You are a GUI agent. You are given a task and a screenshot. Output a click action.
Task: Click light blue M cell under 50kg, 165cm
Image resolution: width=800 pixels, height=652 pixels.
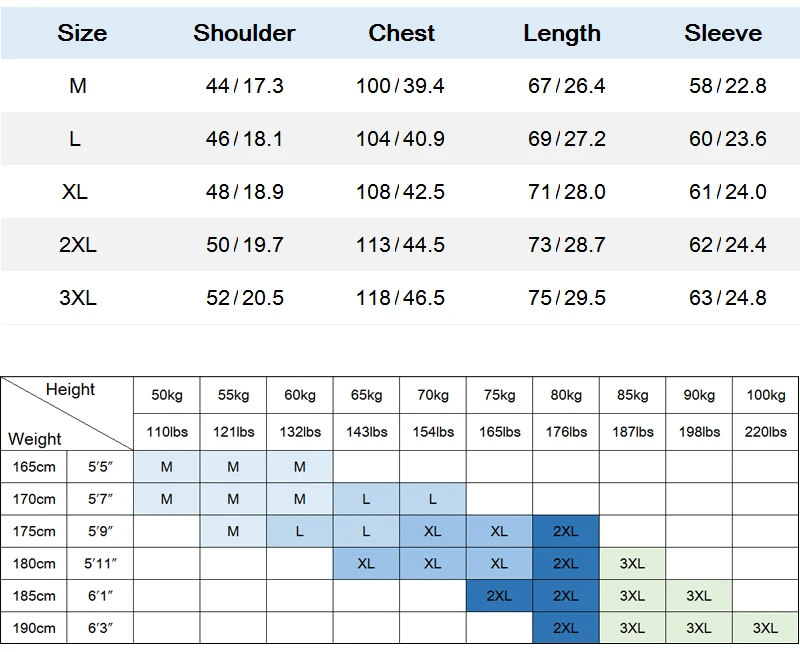(x=167, y=467)
